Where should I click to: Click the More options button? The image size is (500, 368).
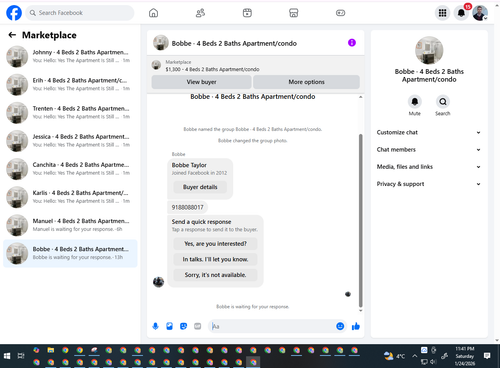(306, 82)
